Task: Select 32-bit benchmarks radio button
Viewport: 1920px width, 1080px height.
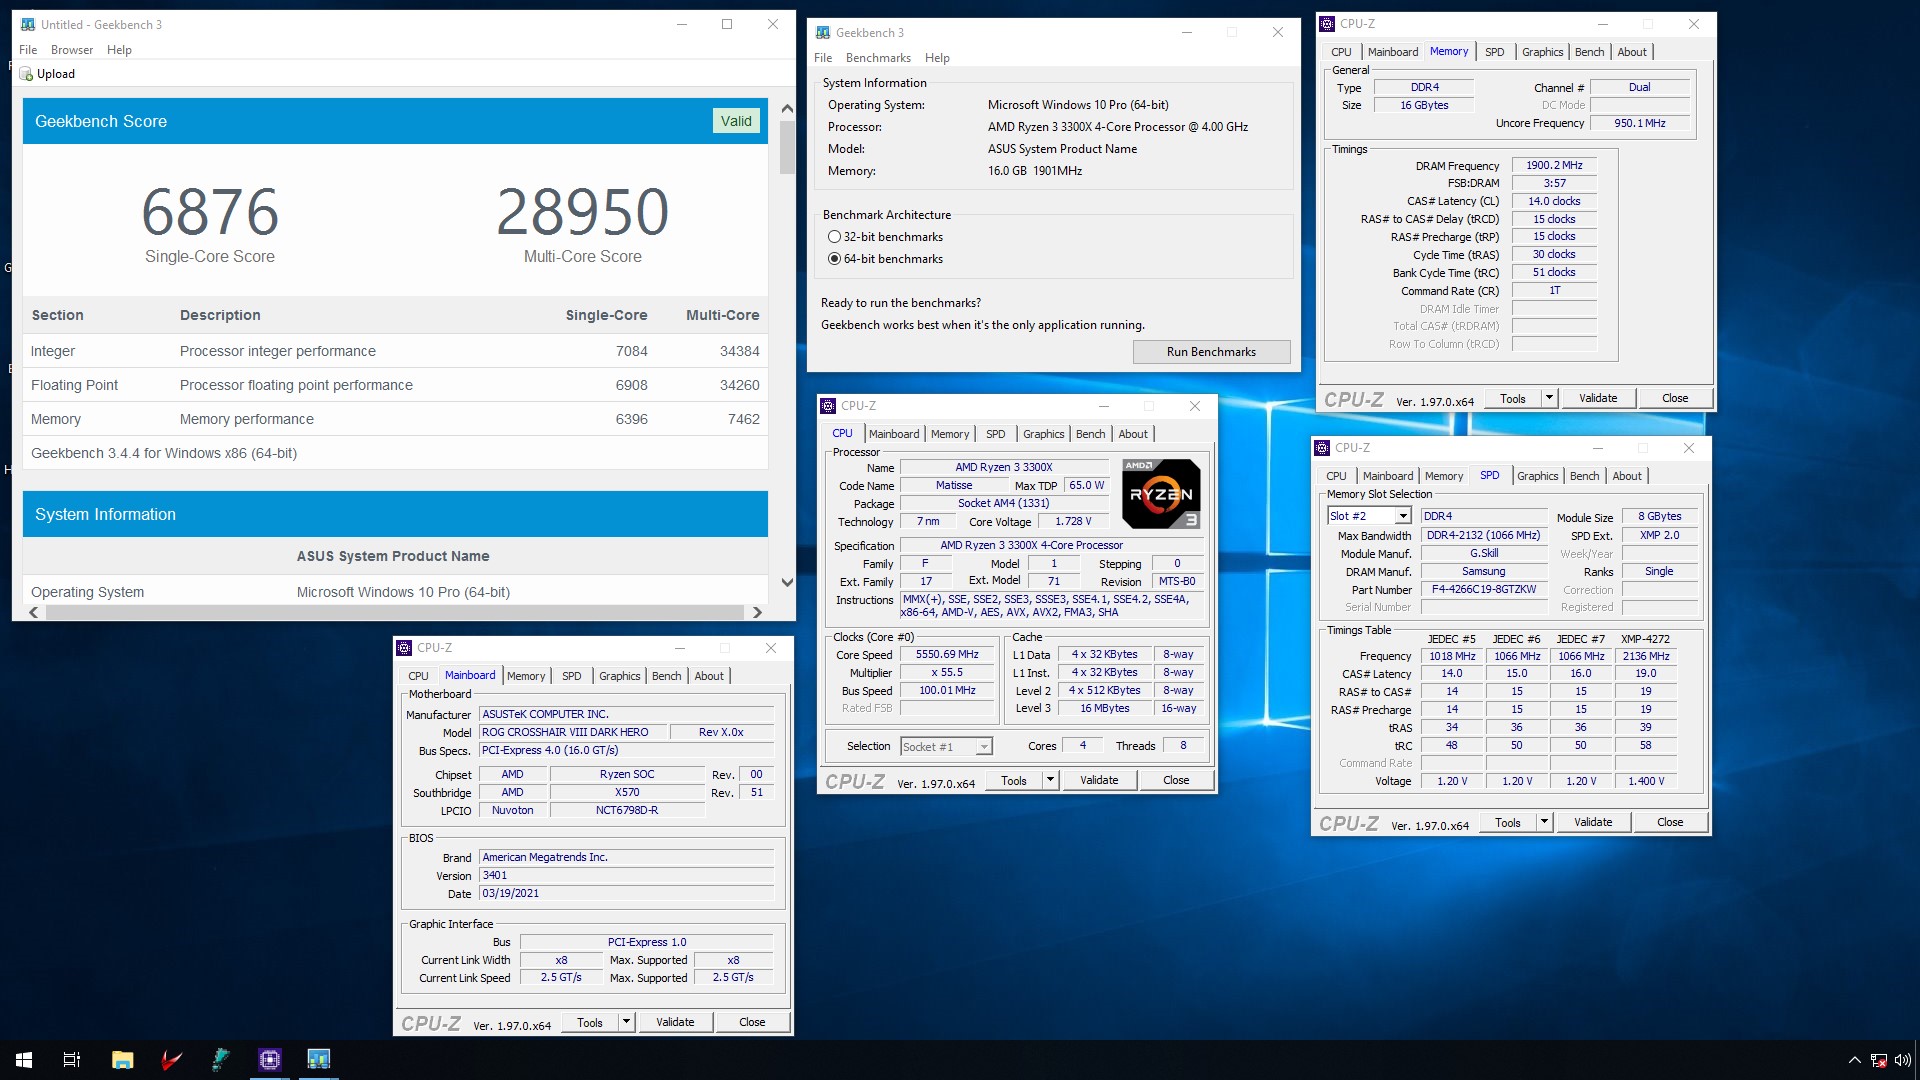Action: [x=834, y=237]
